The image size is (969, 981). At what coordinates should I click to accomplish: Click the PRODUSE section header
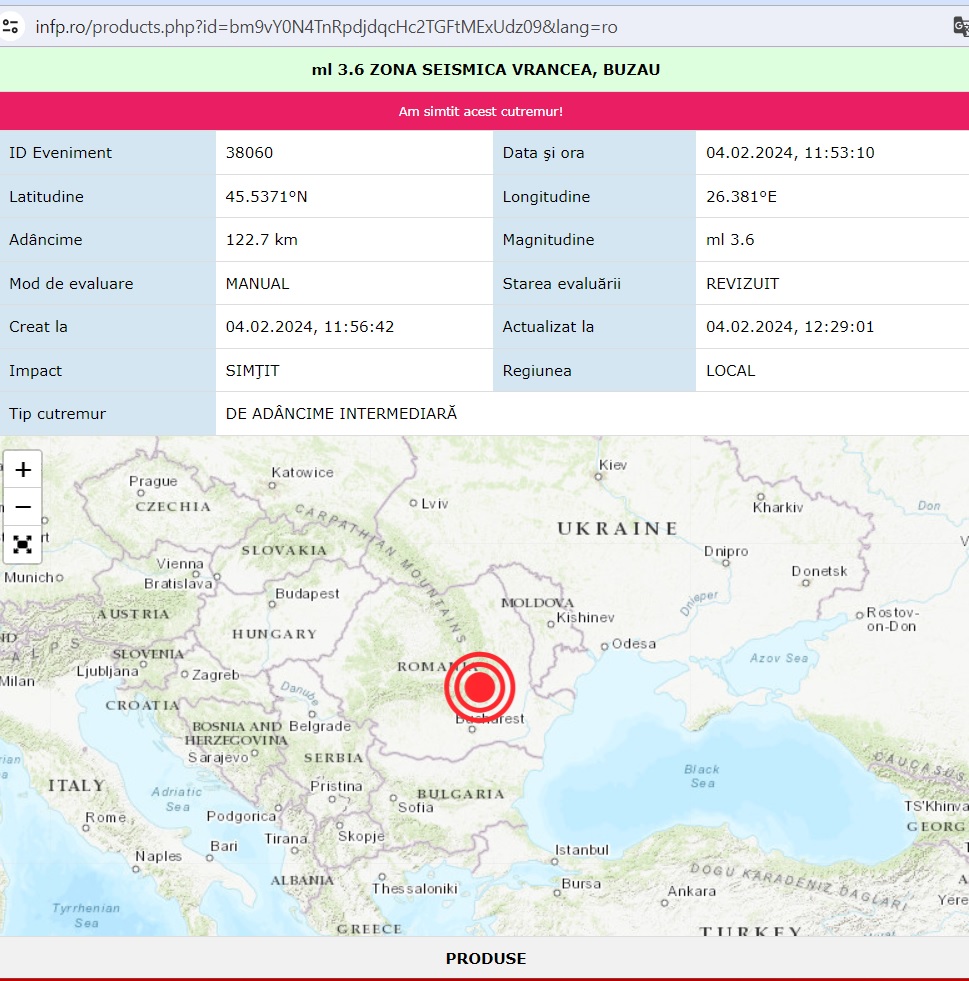pyautogui.click(x=485, y=958)
